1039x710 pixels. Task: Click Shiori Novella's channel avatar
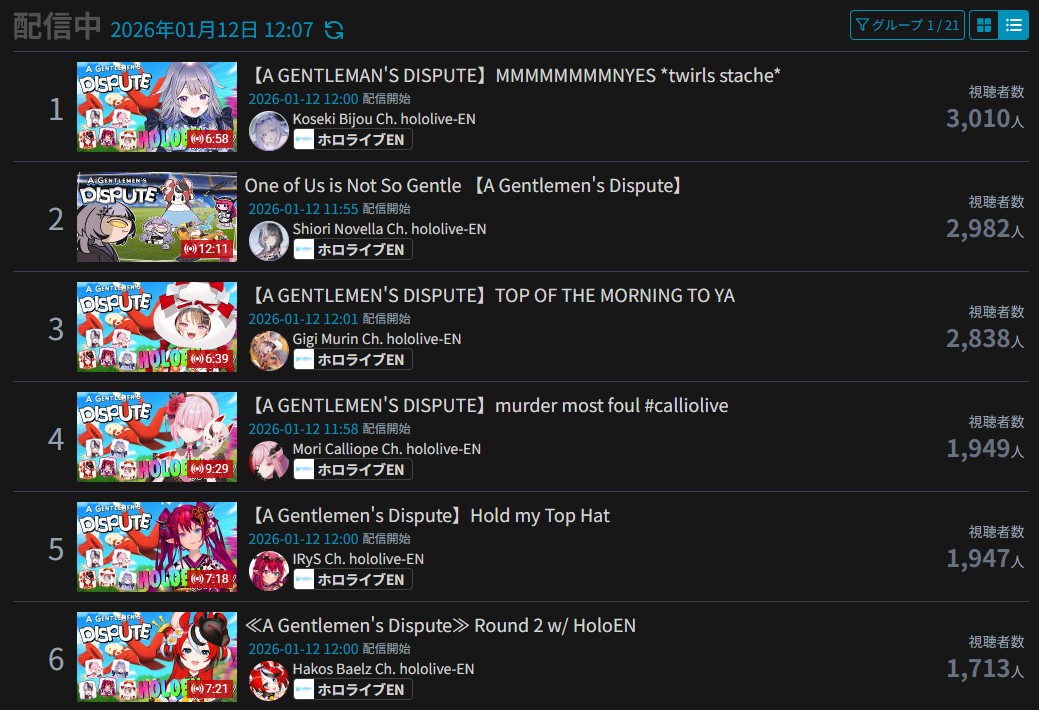(x=268, y=241)
